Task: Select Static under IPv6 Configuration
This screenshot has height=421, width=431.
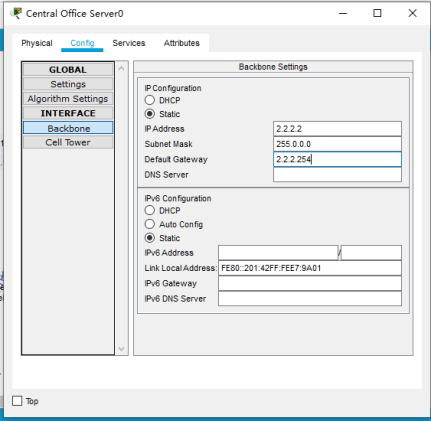Action: (150, 238)
